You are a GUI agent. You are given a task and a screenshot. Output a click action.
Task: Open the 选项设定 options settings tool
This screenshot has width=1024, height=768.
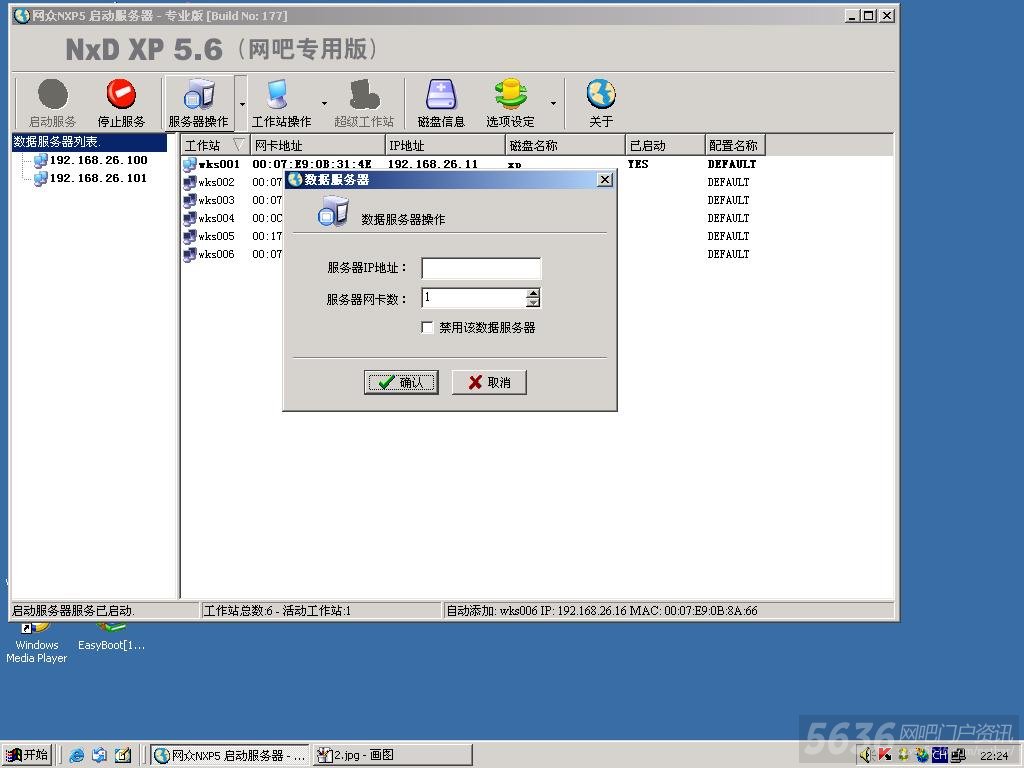point(510,103)
